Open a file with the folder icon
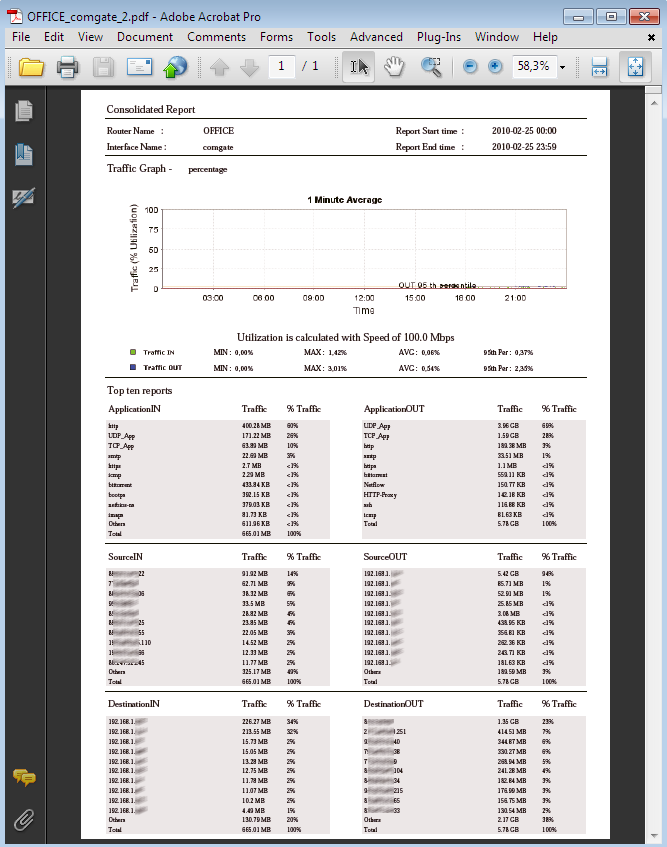This screenshot has height=847, width=667. [31, 67]
